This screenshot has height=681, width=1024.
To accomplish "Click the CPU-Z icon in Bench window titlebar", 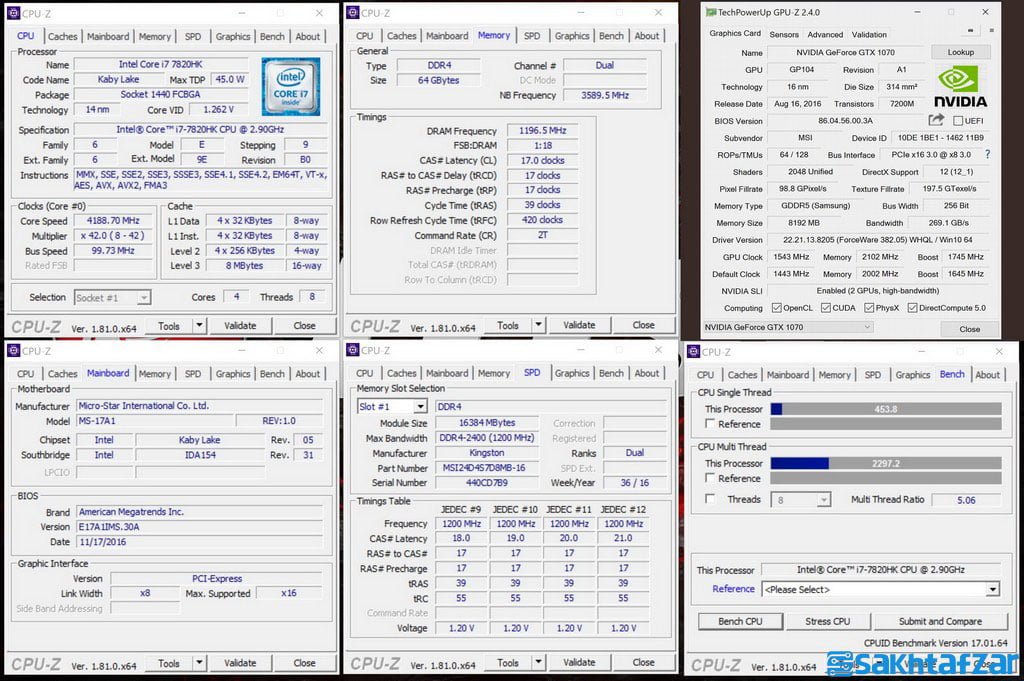I will [692, 351].
